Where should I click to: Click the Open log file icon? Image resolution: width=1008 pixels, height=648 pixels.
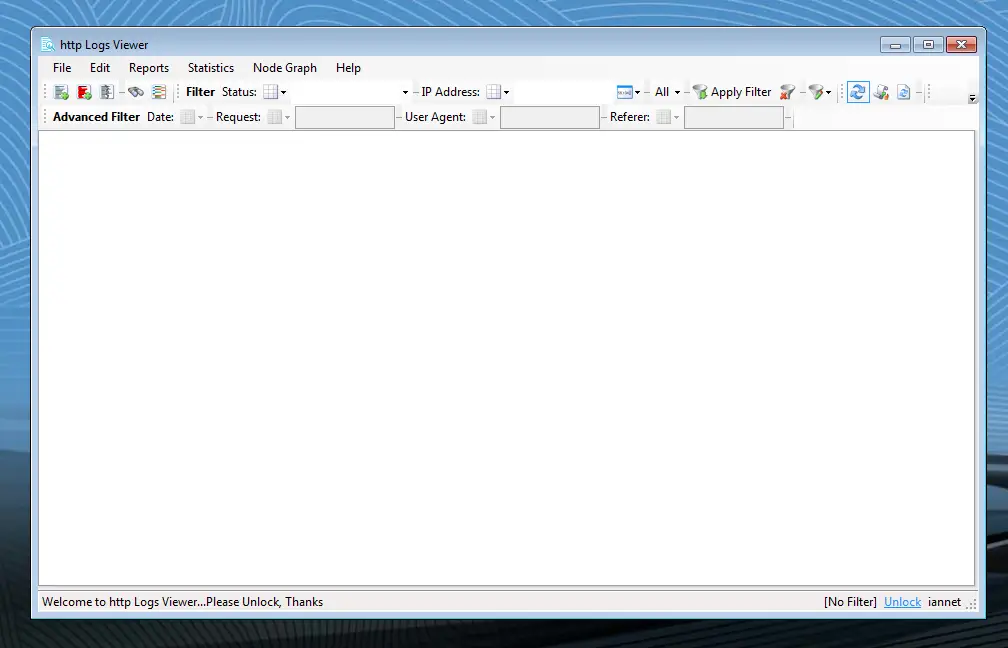point(61,91)
